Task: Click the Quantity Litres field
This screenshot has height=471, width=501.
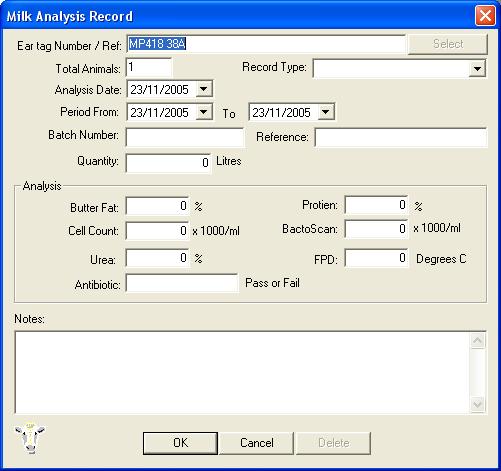Action: point(168,163)
